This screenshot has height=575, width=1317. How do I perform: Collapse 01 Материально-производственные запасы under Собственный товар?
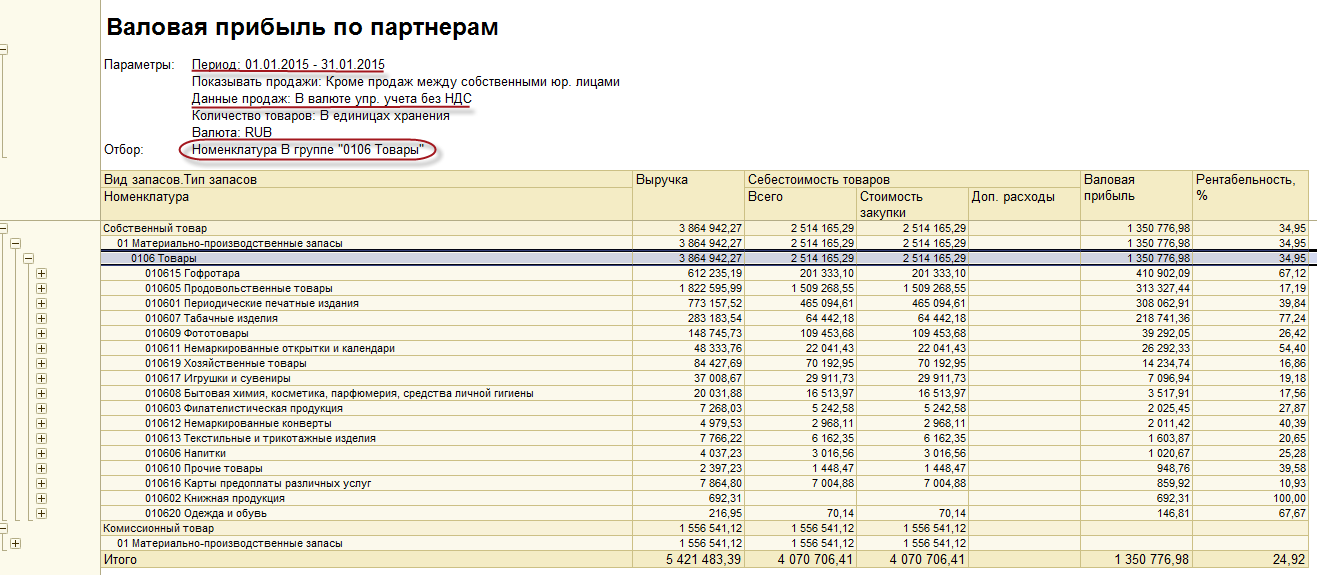pos(15,243)
